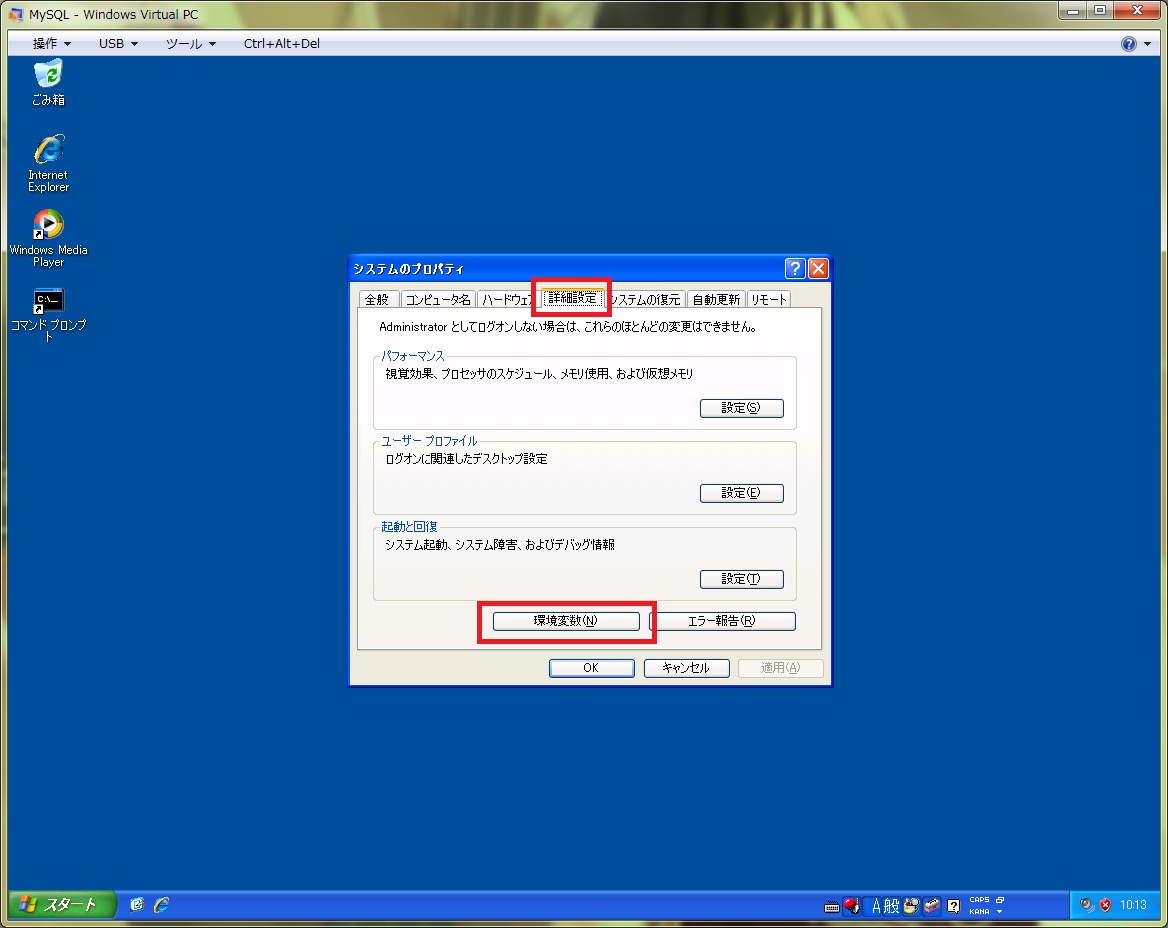Select the 詳細設定 tab
The width and height of the screenshot is (1168, 928).
pos(572,298)
